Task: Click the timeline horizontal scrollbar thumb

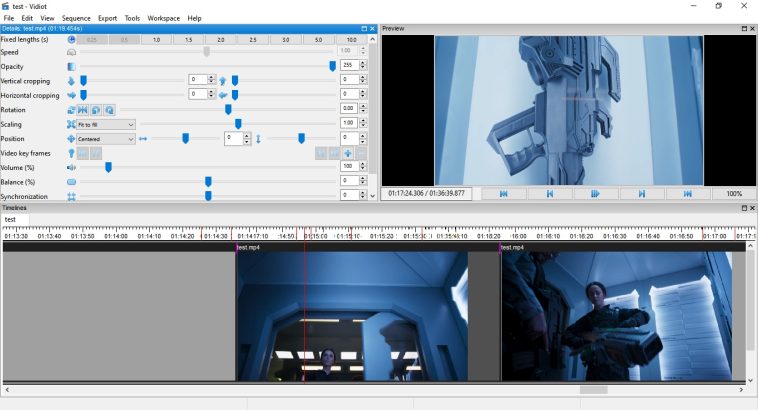Action: click(x=594, y=390)
